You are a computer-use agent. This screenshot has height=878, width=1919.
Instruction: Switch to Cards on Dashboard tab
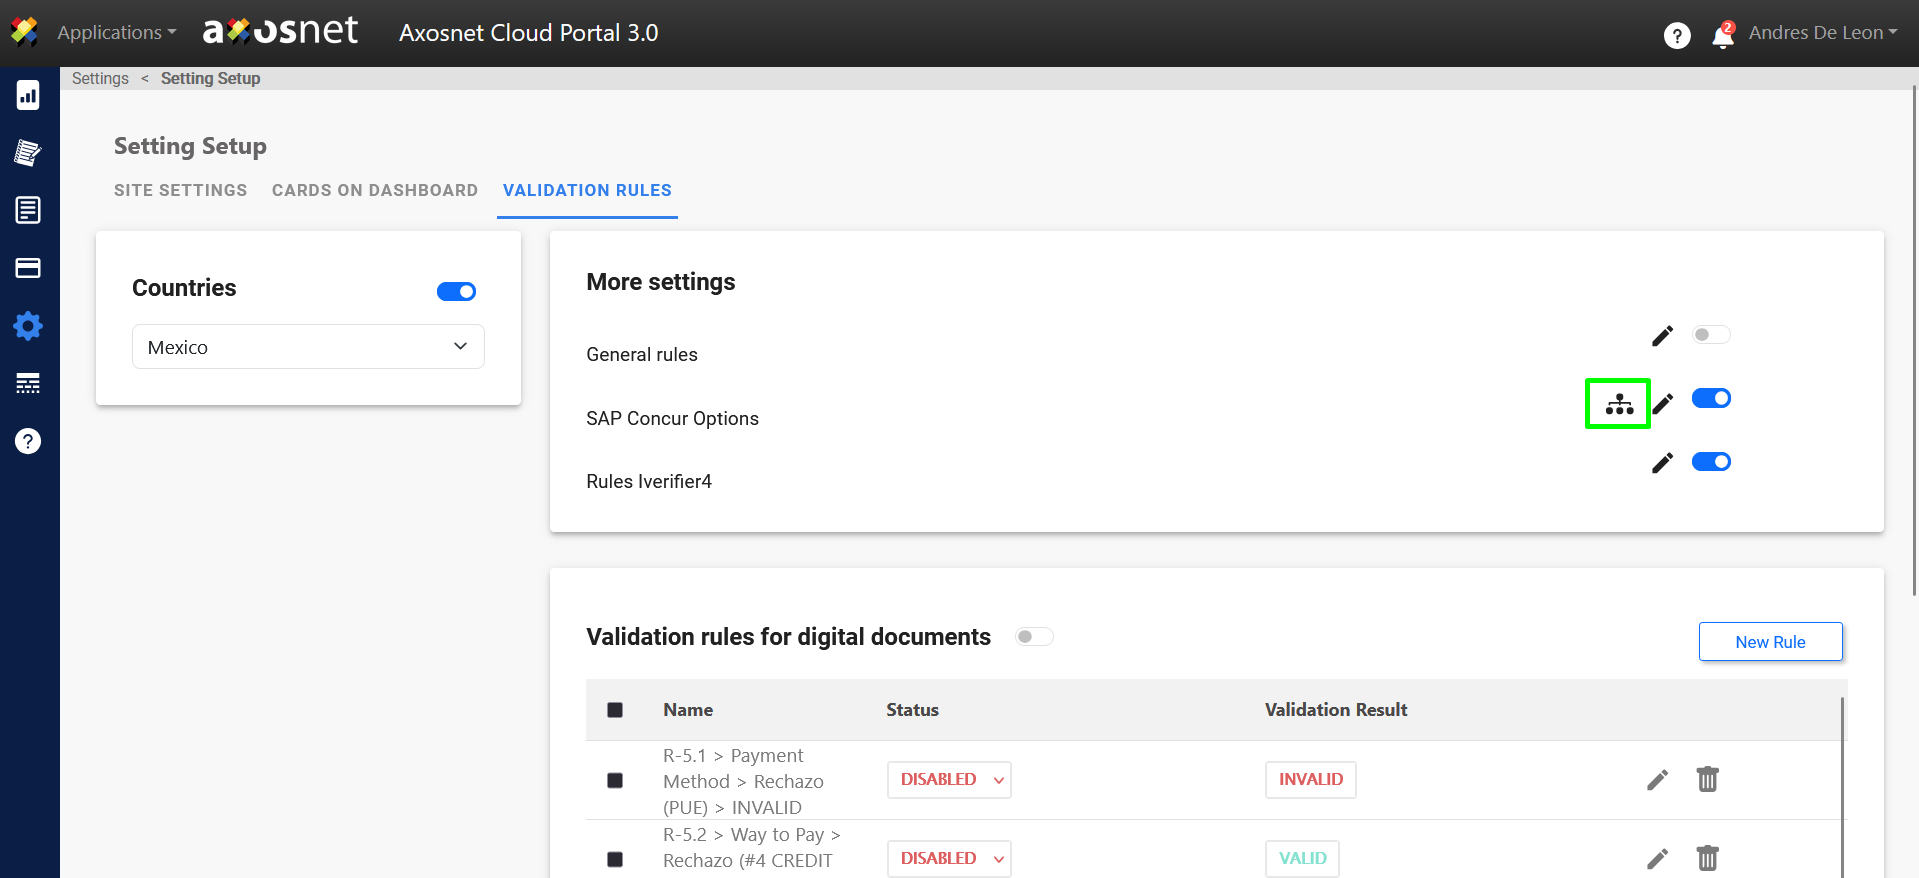point(375,190)
